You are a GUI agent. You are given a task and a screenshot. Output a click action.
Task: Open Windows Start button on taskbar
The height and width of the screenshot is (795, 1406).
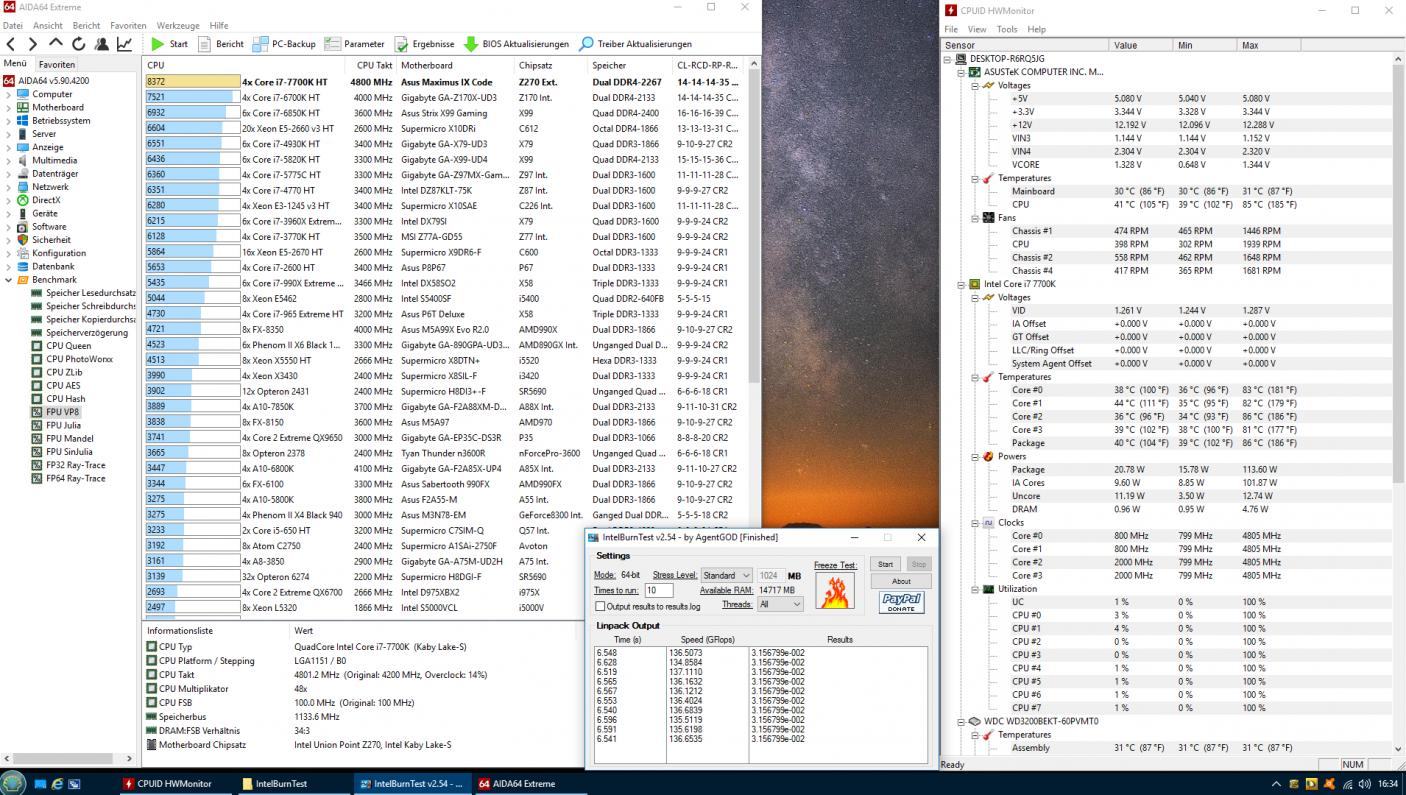coord(13,783)
